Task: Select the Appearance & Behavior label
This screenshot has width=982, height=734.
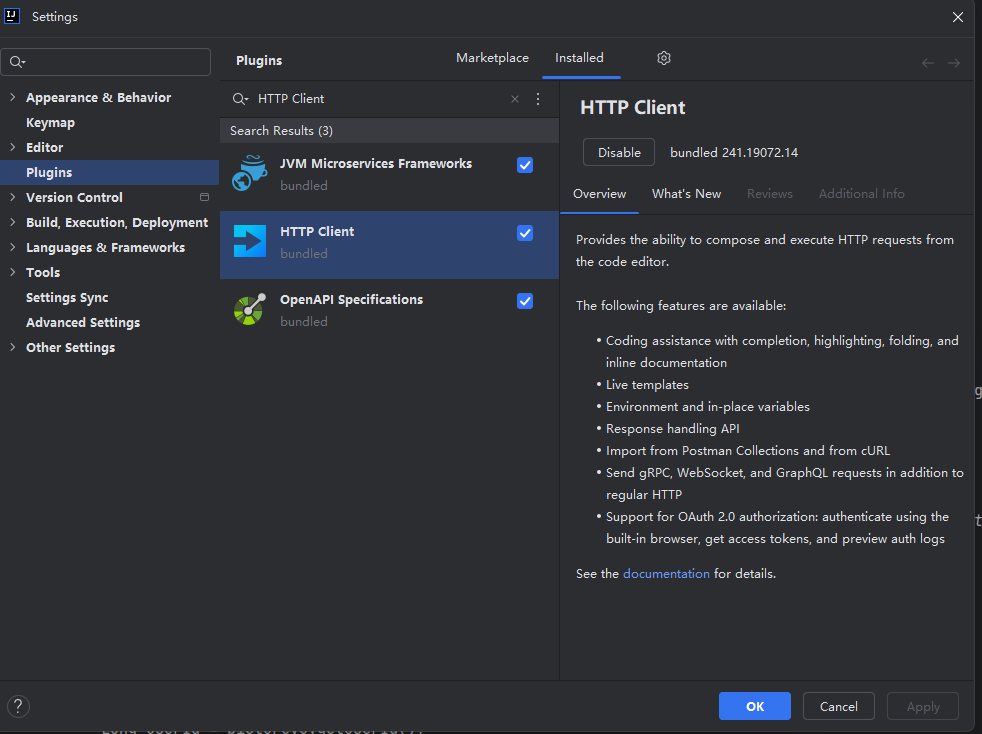Action: pos(98,97)
